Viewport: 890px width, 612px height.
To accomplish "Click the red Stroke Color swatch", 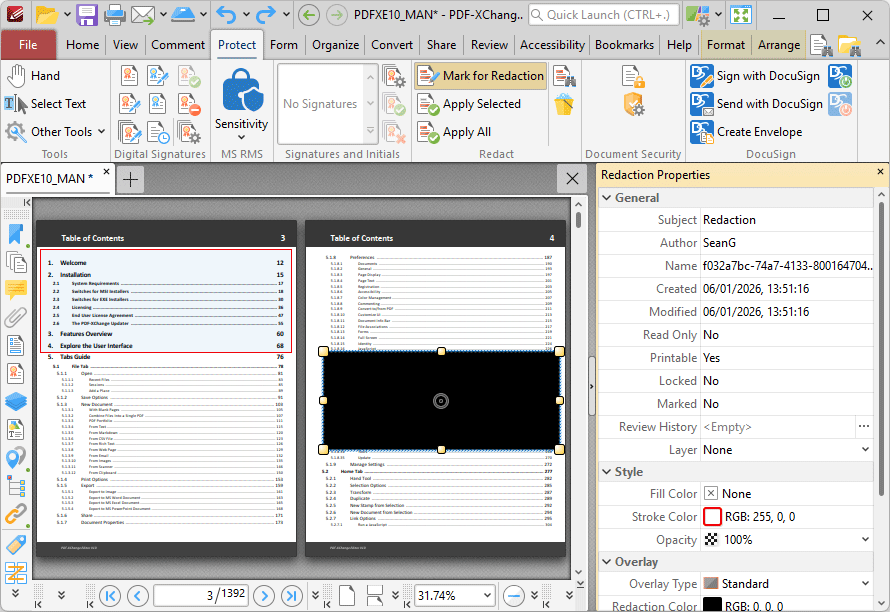I will point(711,516).
